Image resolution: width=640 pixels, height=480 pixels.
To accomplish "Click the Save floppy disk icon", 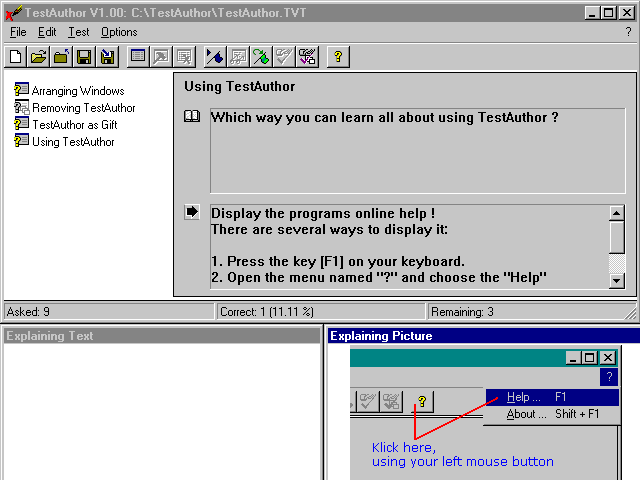I will (x=84, y=57).
